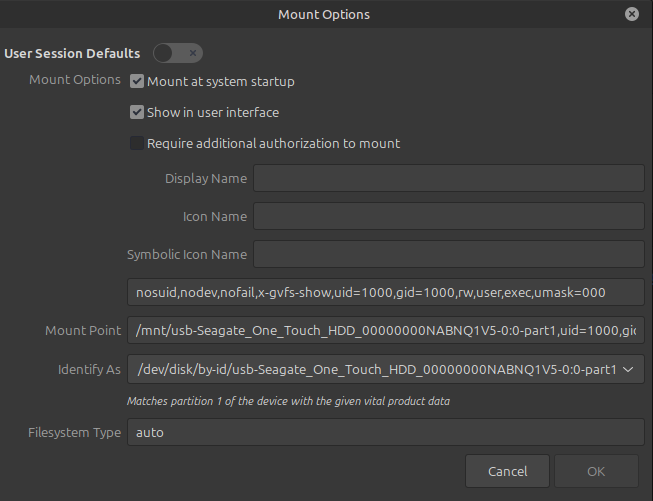Close the Mount Options dialog window

tap(632, 14)
